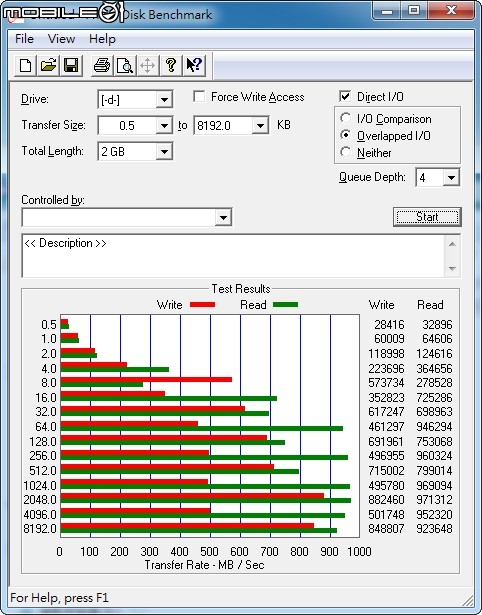Open the File menu
482x615 pixels.
pyautogui.click(x=24, y=39)
